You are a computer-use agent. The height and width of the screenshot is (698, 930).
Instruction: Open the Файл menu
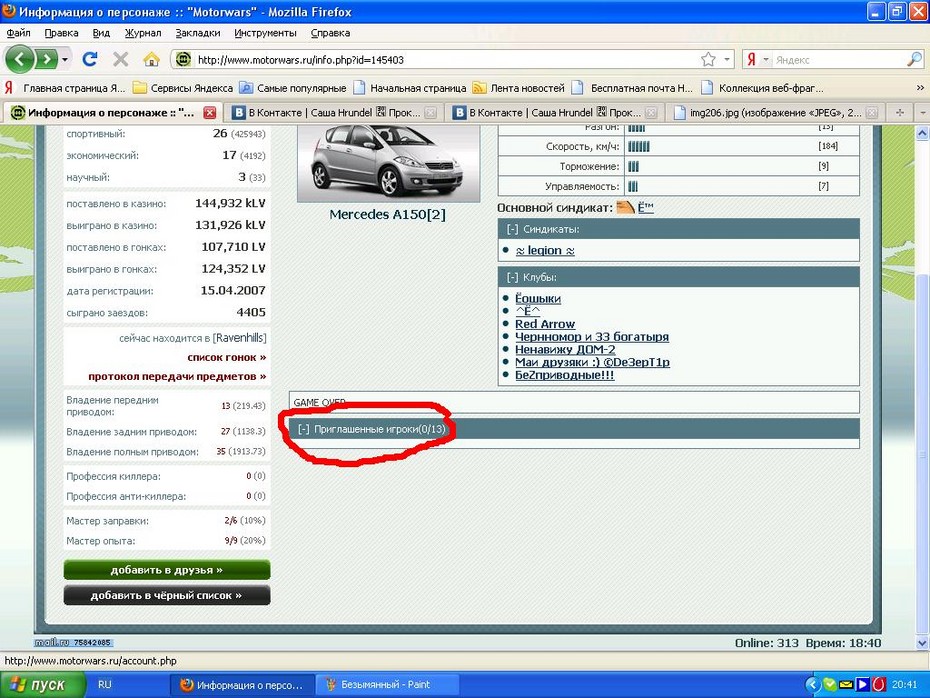pos(18,33)
